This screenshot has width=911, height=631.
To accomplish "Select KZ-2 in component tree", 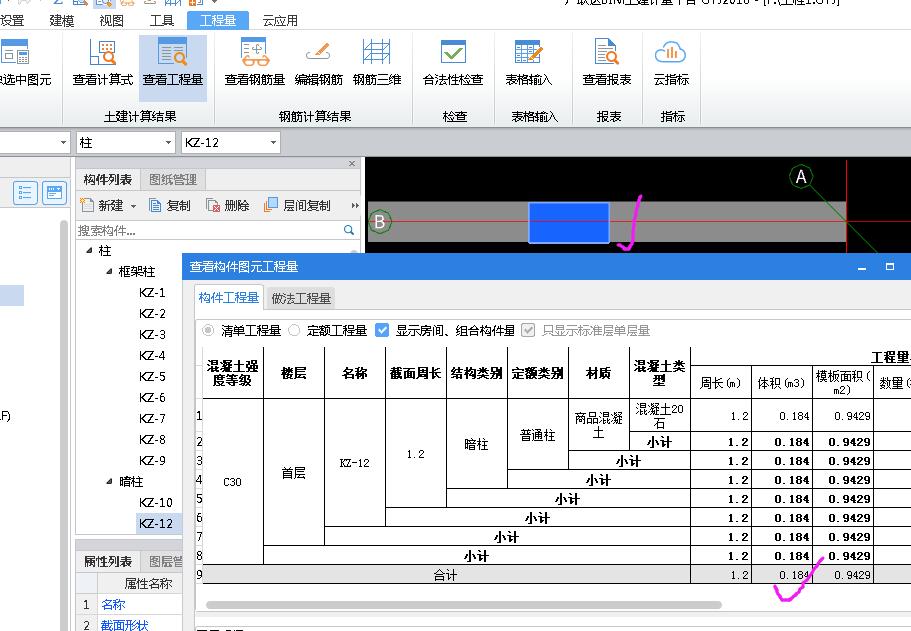I will click(152, 313).
